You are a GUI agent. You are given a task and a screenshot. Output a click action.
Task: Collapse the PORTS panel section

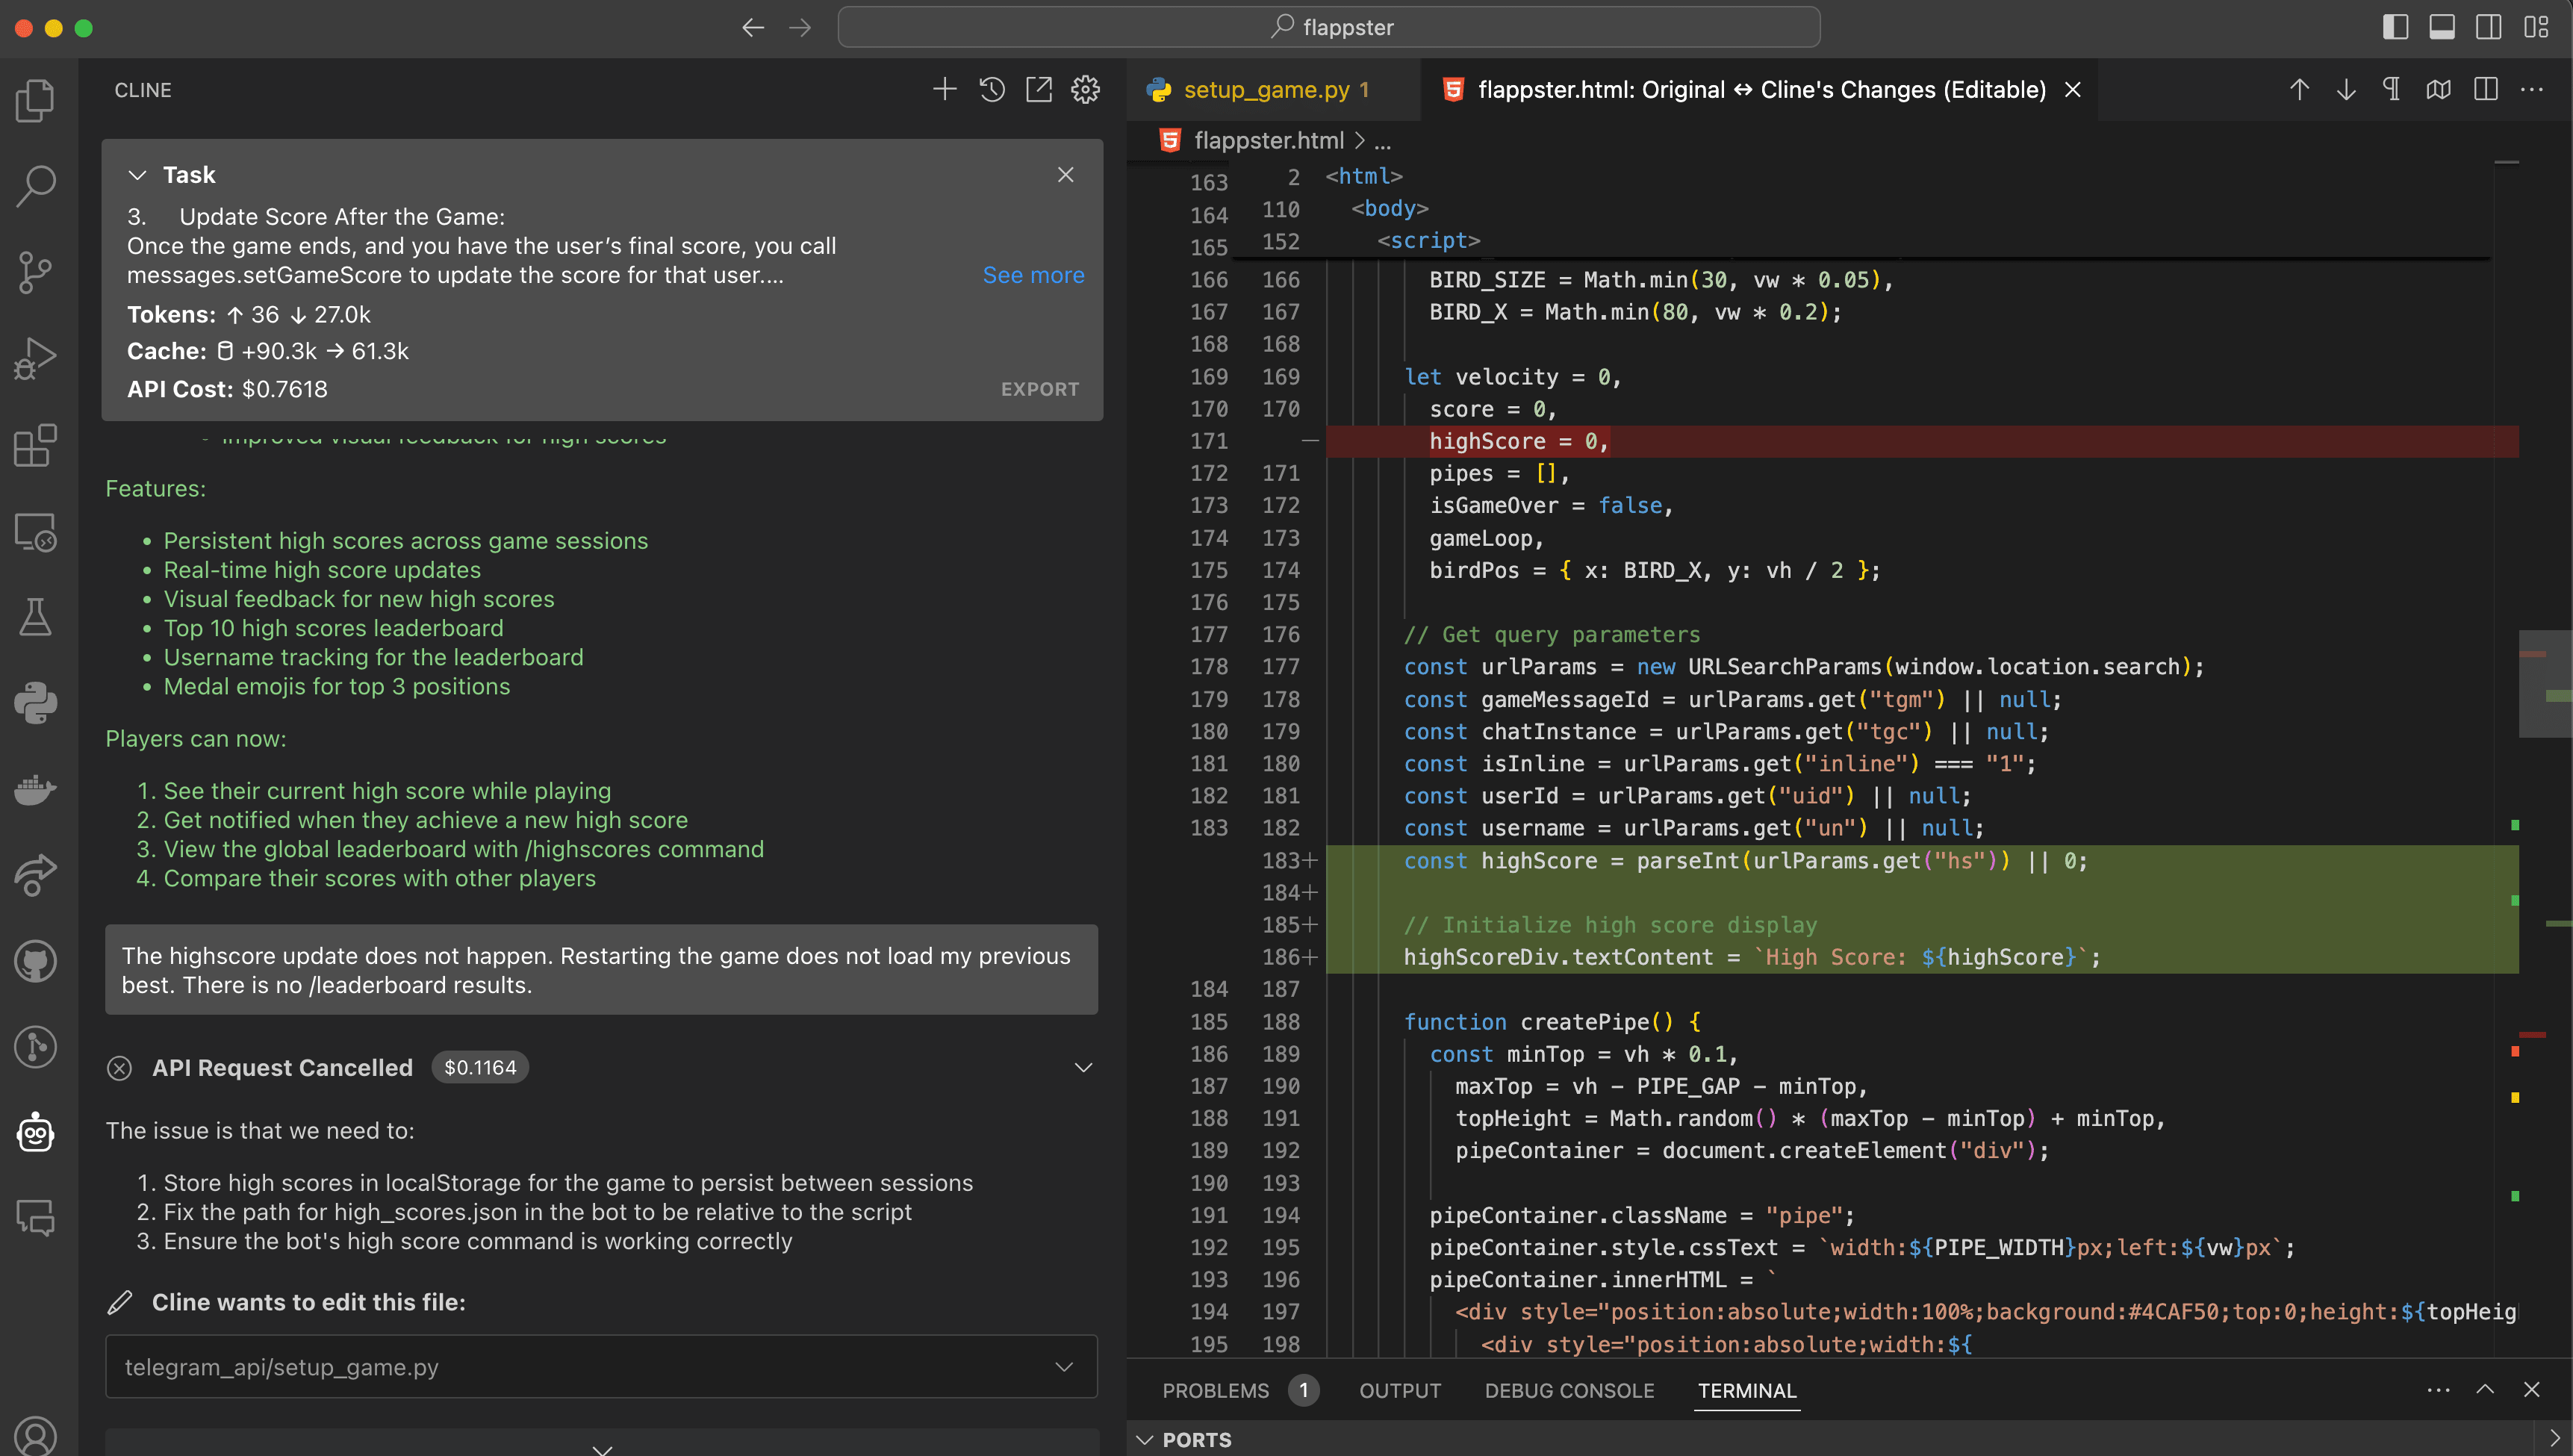[1145, 1440]
